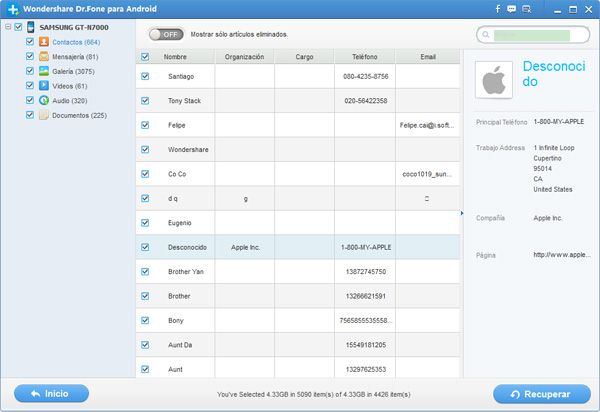Toggle 'Mostrar sólo artículos eliminados' switch

(166, 34)
